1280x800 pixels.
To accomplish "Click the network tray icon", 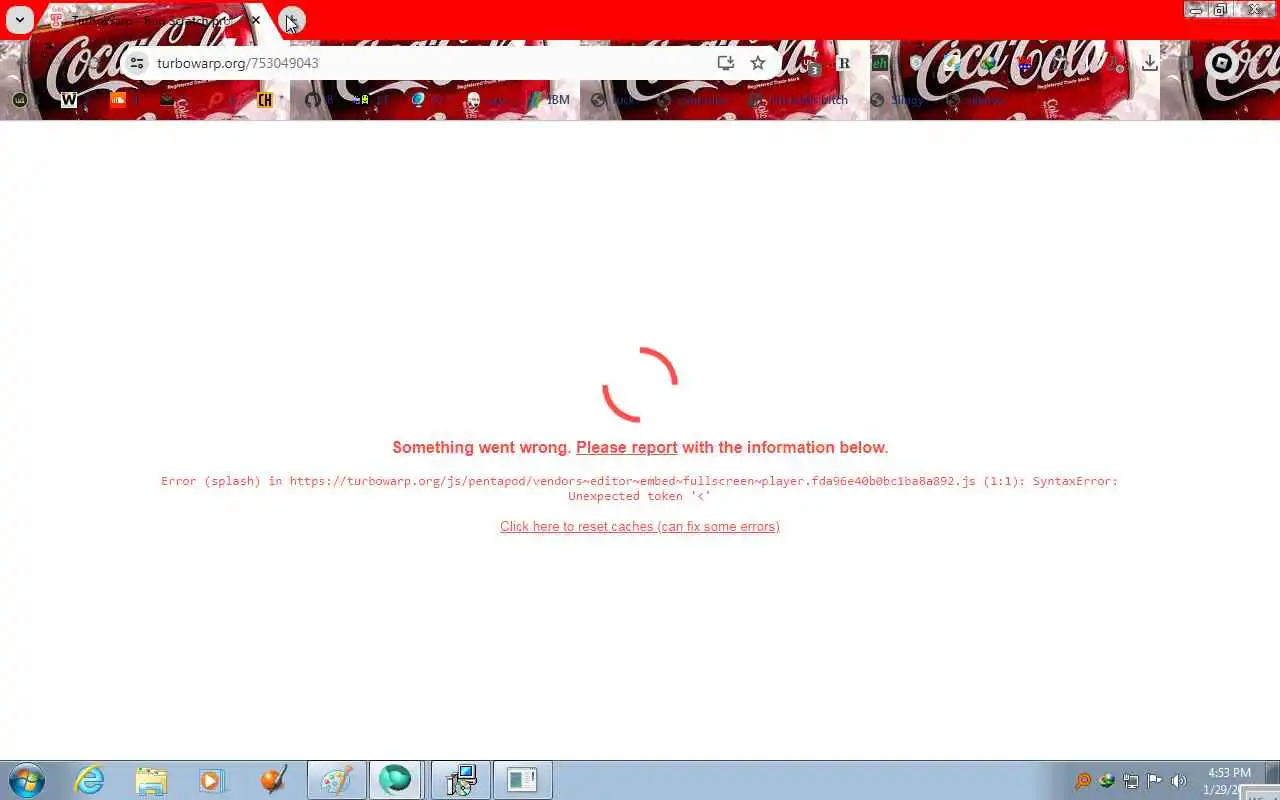I will [1131, 781].
